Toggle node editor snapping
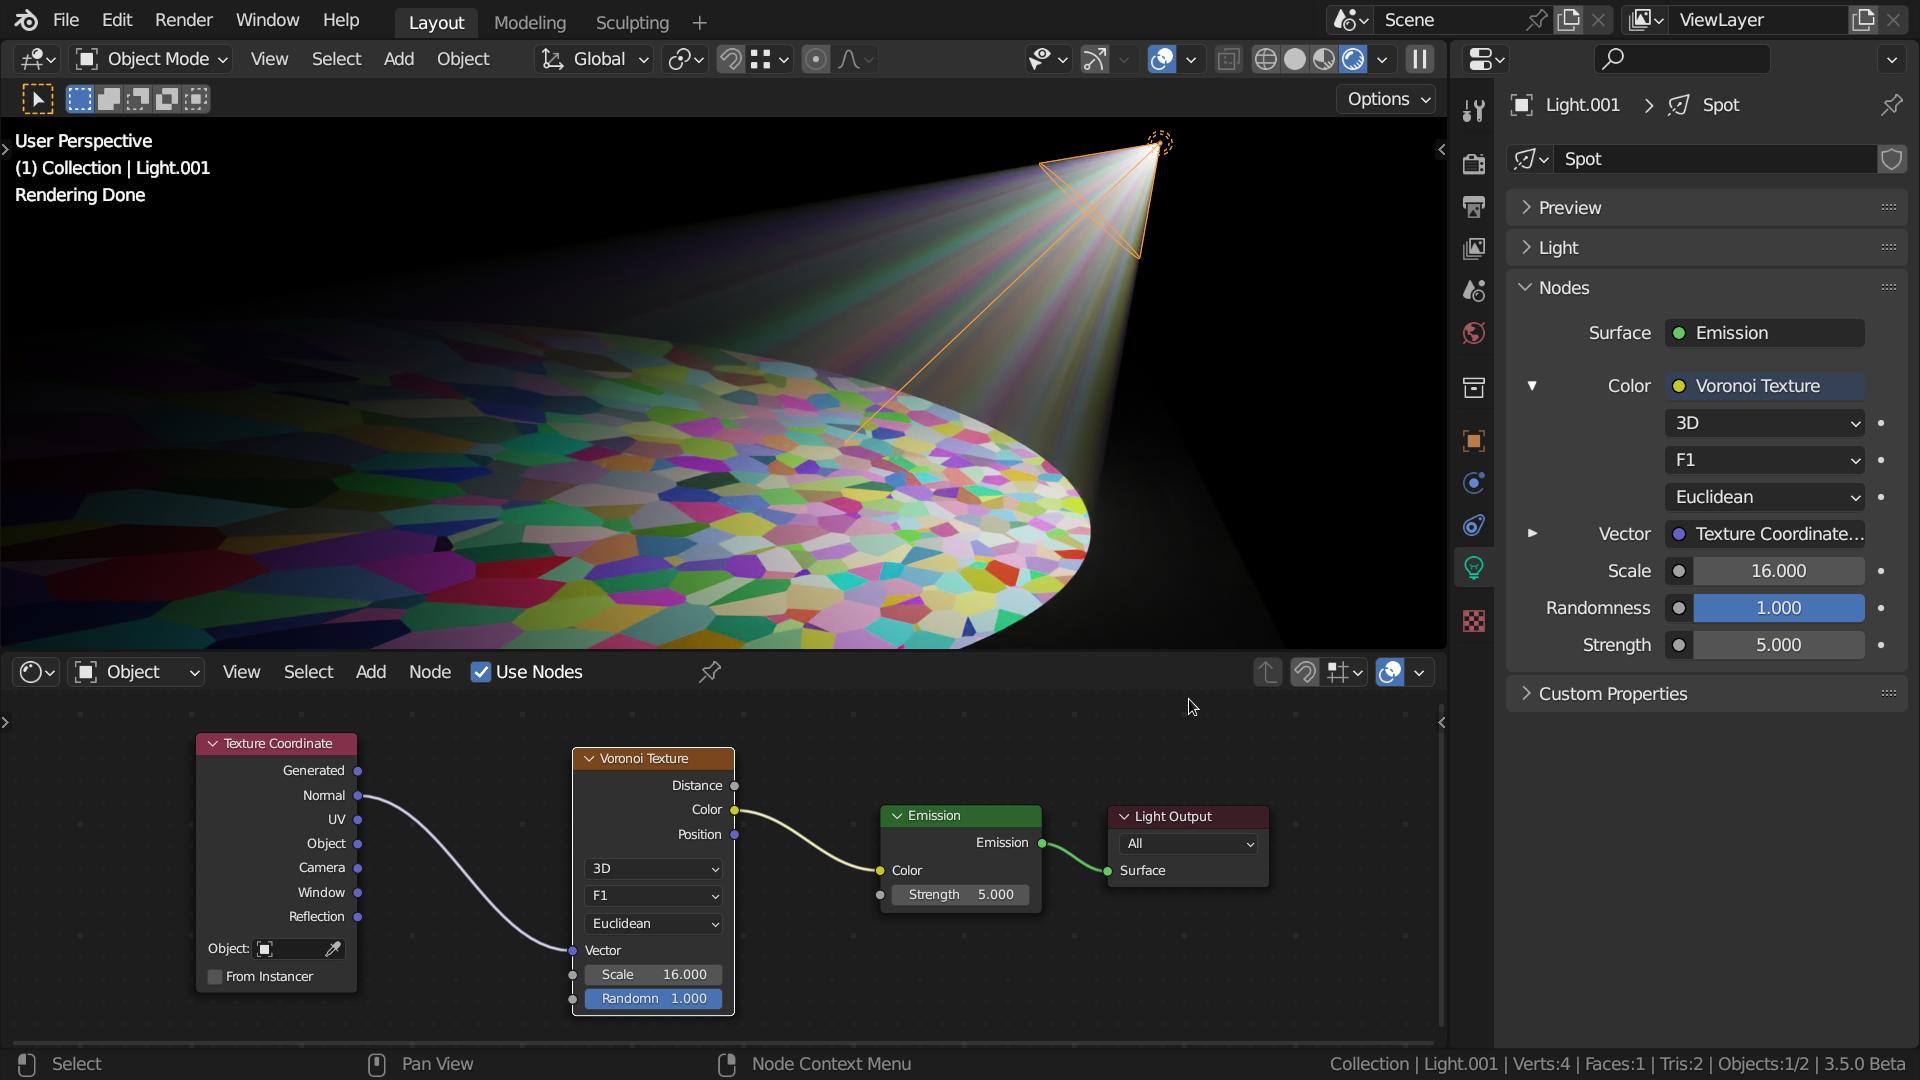Viewport: 1920px width, 1080px height. point(1304,672)
